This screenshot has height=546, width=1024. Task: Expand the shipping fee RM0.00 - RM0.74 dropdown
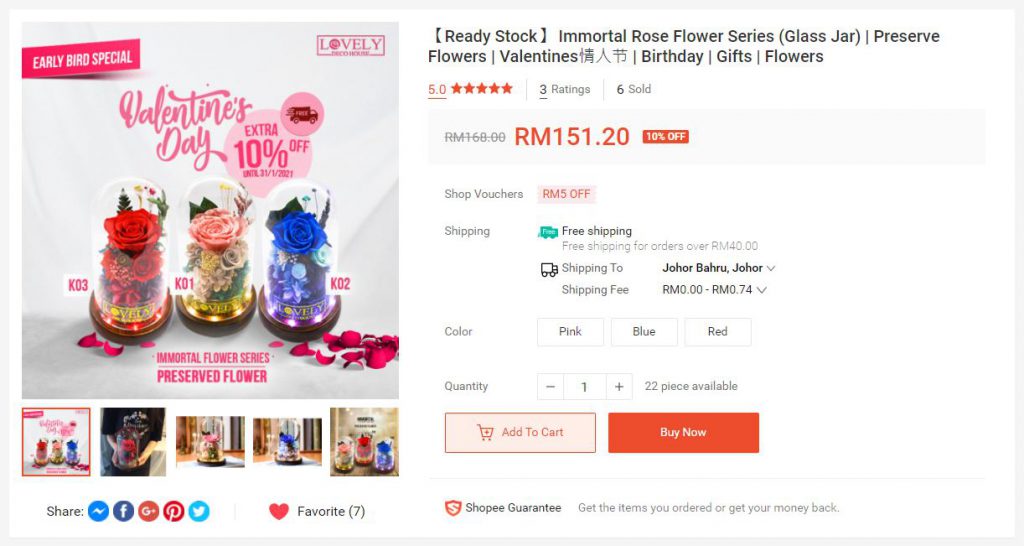click(714, 289)
